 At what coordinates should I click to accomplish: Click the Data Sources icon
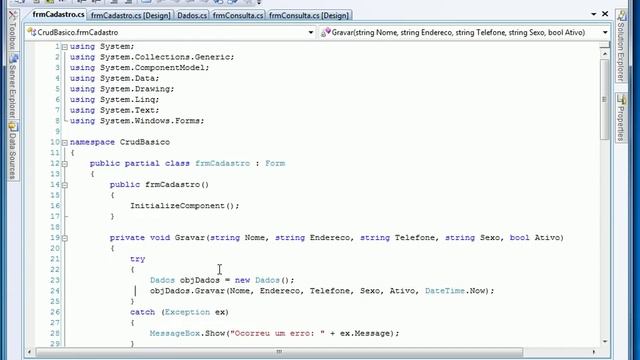click(x=13, y=127)
